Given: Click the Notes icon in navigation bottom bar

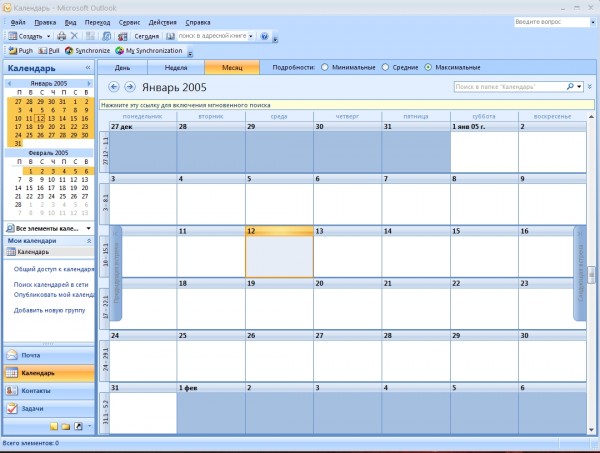Looking at the screenshot, I should click(x=54, y=426).
